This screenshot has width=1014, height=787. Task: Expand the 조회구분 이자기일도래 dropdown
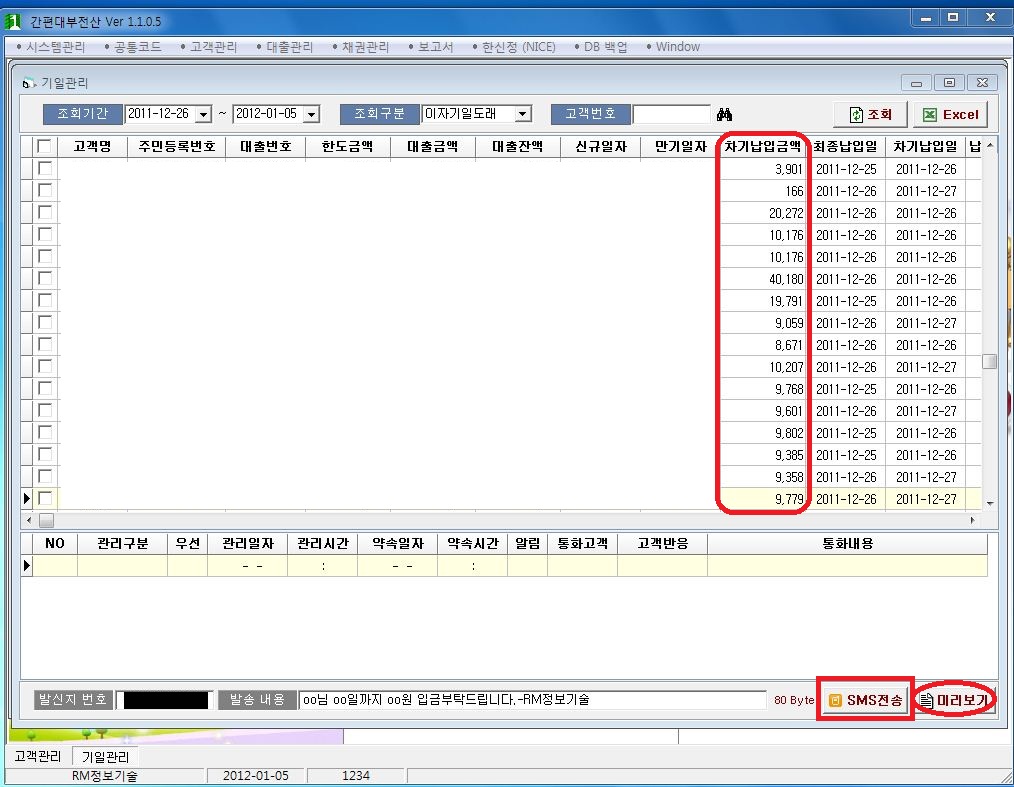tap(523, 115)
